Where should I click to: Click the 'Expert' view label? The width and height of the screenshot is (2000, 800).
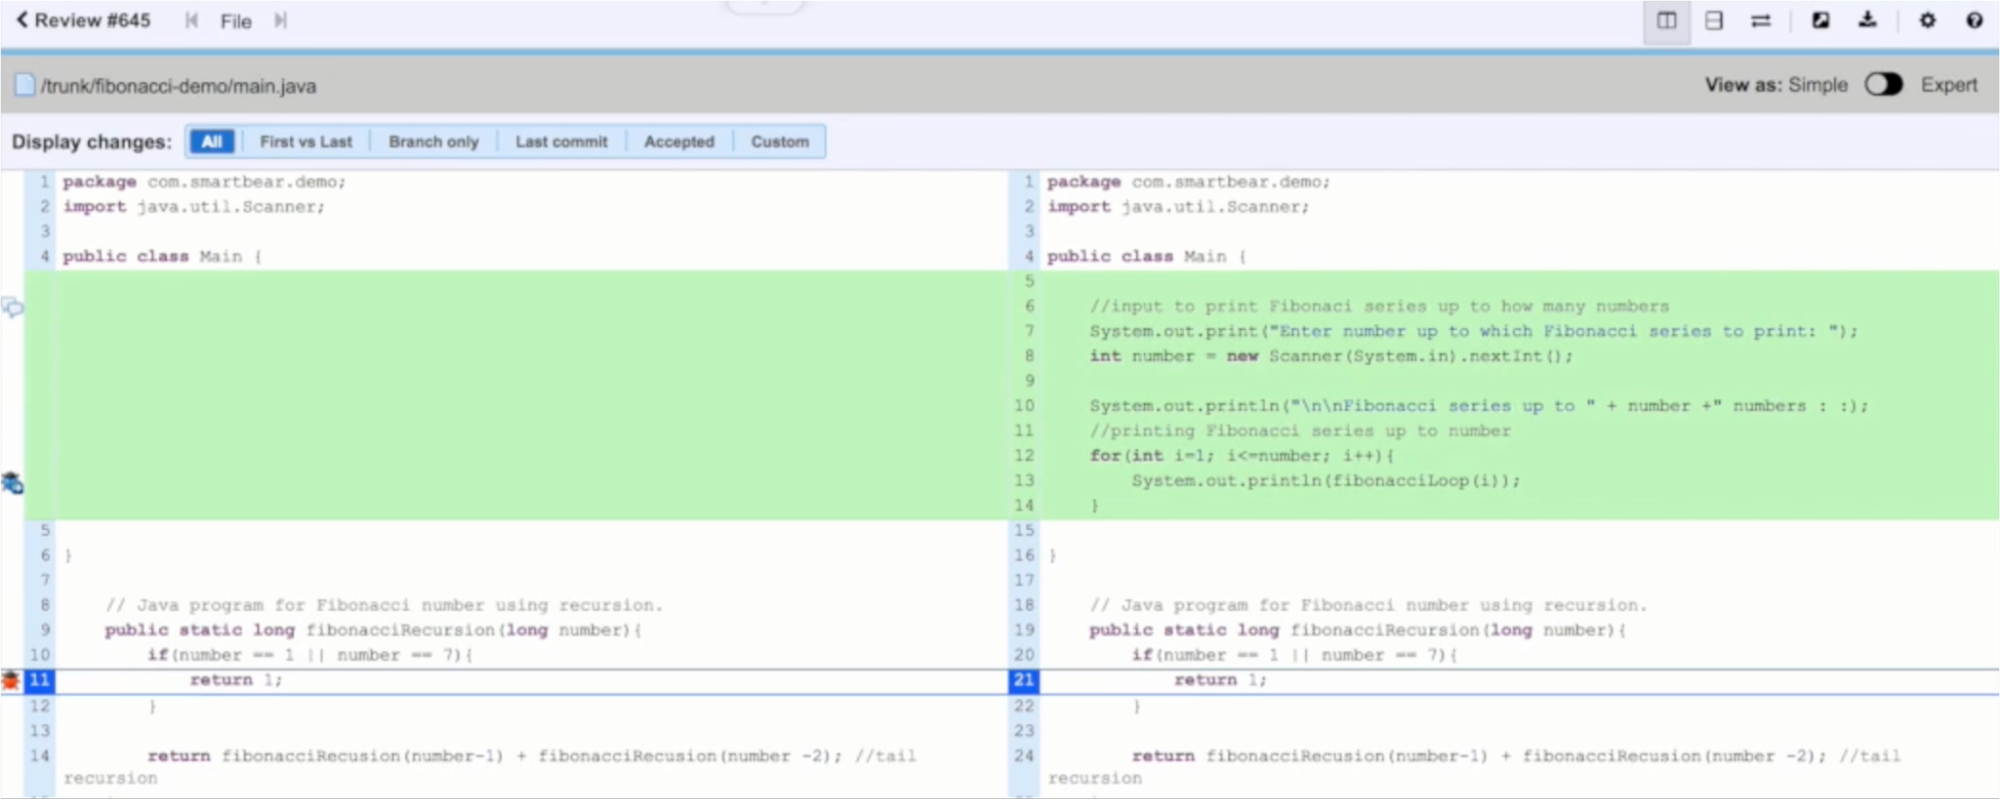tap(1949, 85)
